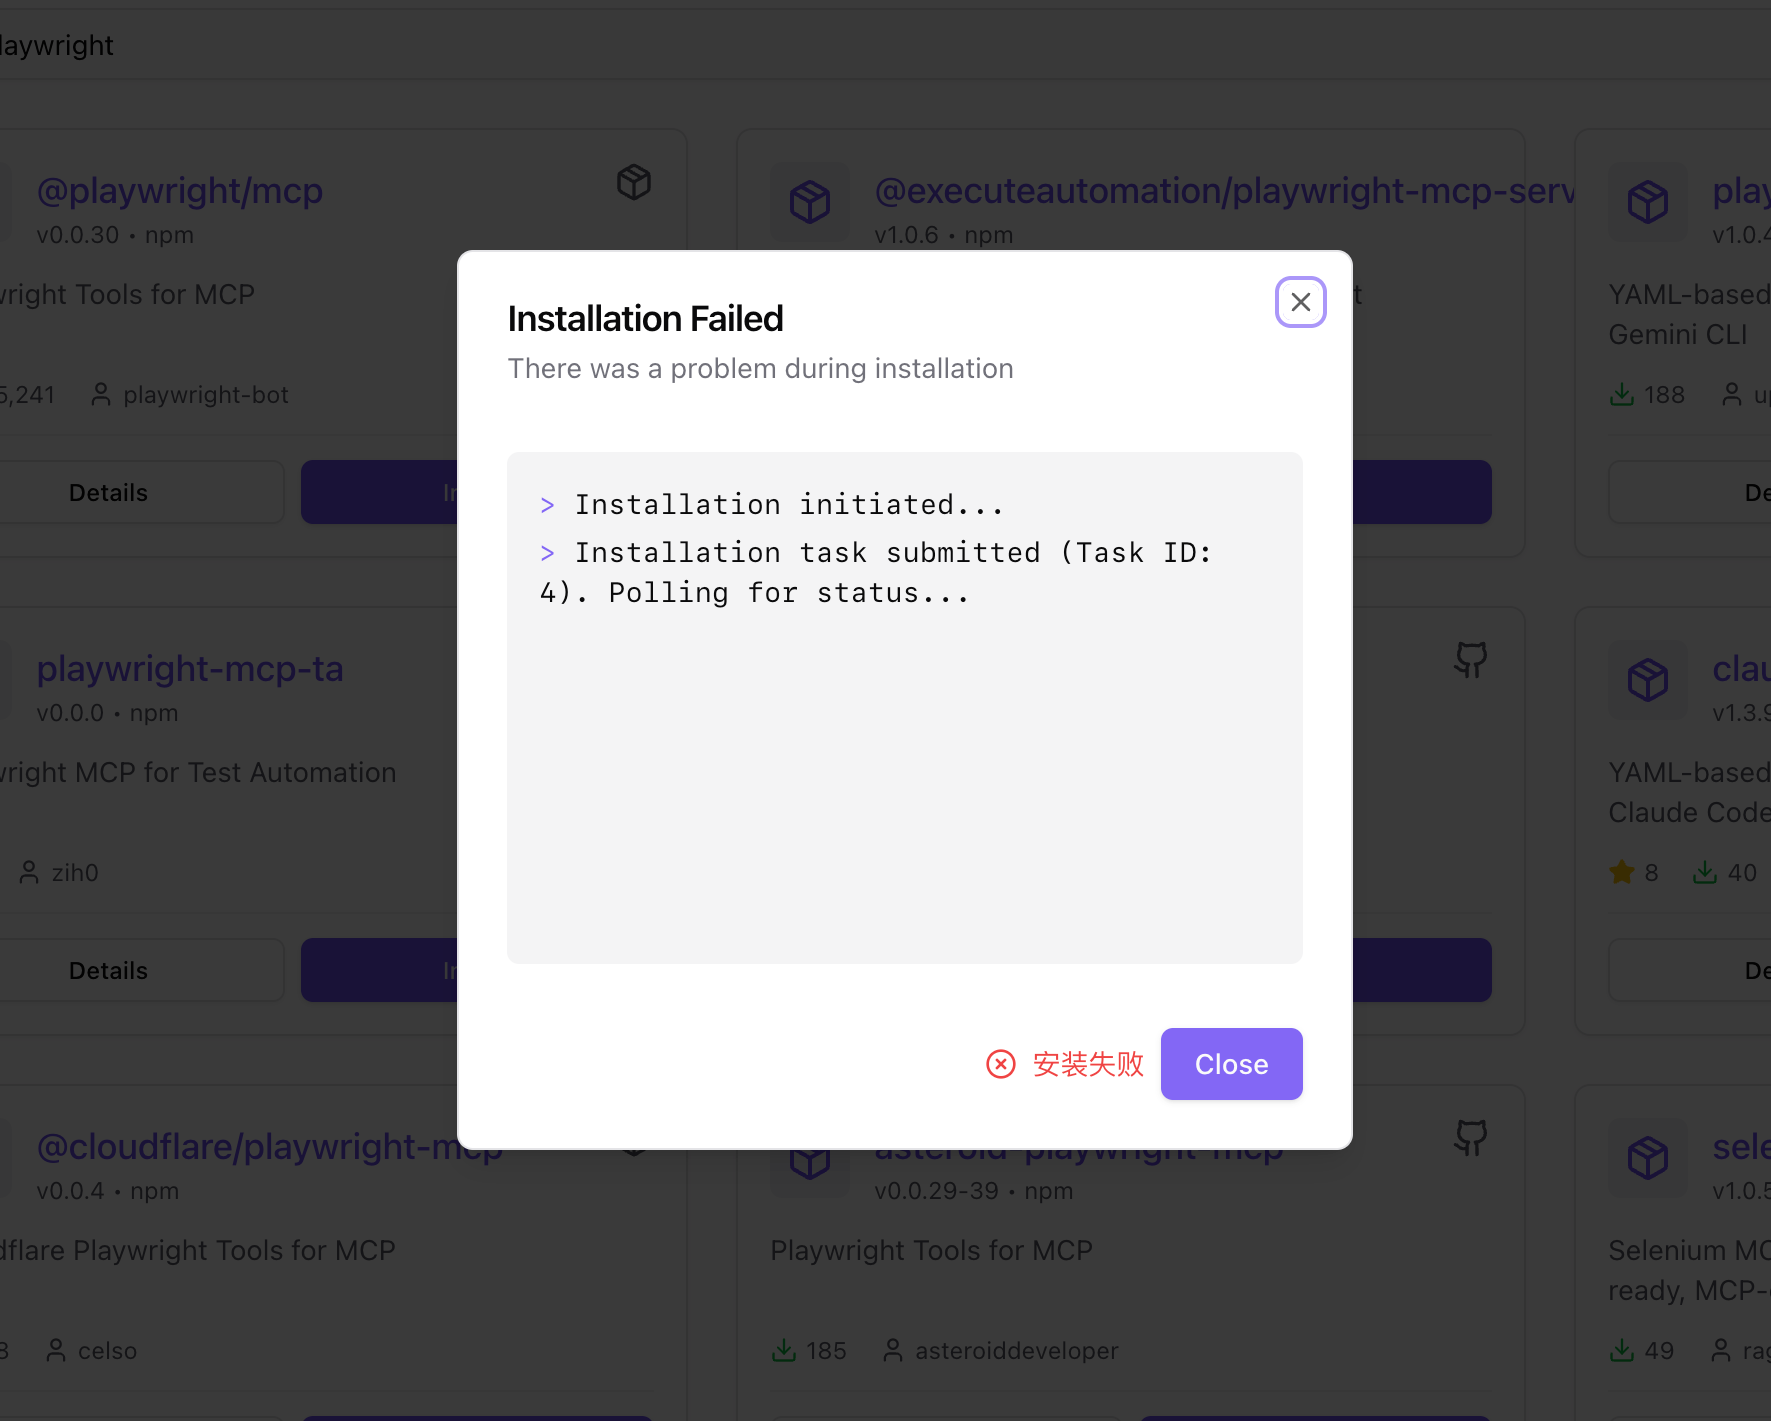
Task: Open the playwright-mcp-ta package title link
Action: [190, 668]
